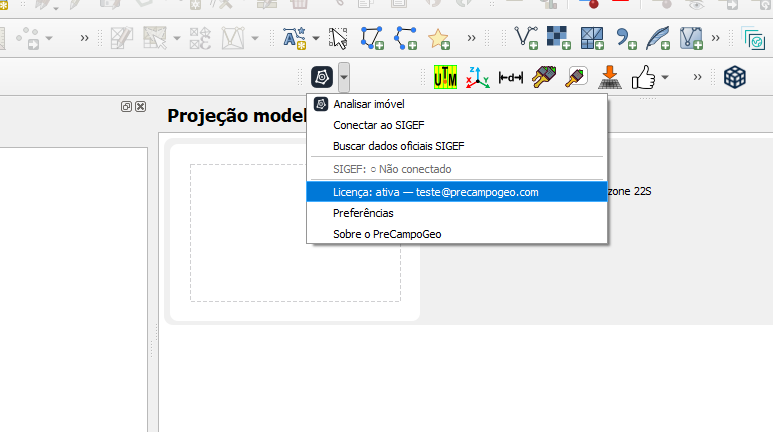Click the Projeção model heading text

coord(237,116)
